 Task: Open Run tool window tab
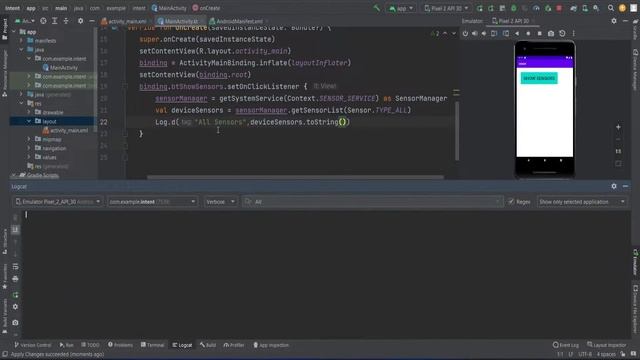[66, 345]
